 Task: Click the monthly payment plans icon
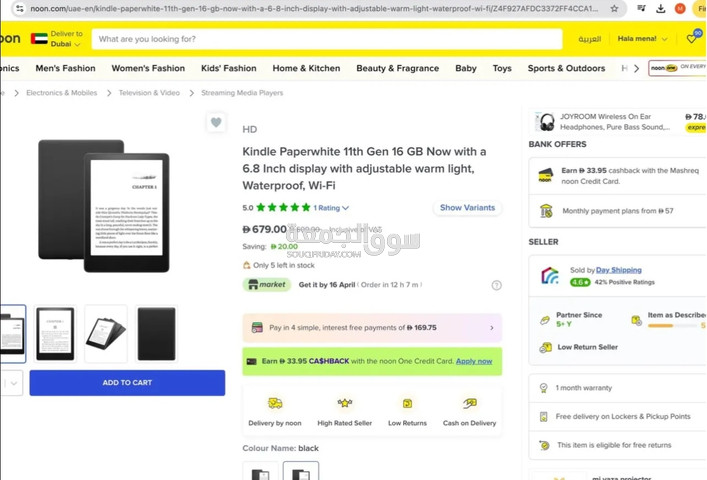[546, 210]
